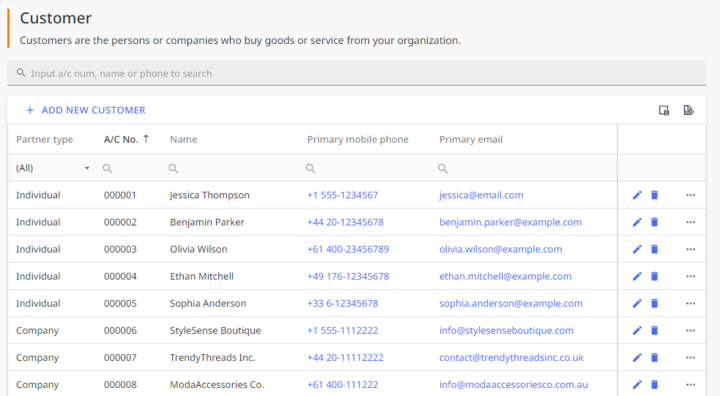
Task: Click the Add New Customer button
Action: (x=86, y=110)
